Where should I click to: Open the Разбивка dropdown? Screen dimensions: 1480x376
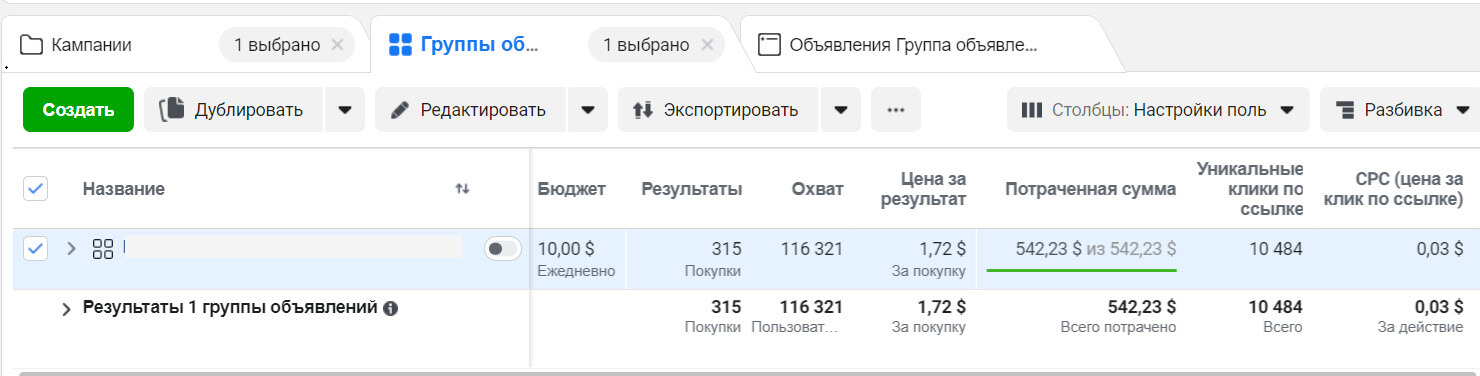pos(1402,110)
